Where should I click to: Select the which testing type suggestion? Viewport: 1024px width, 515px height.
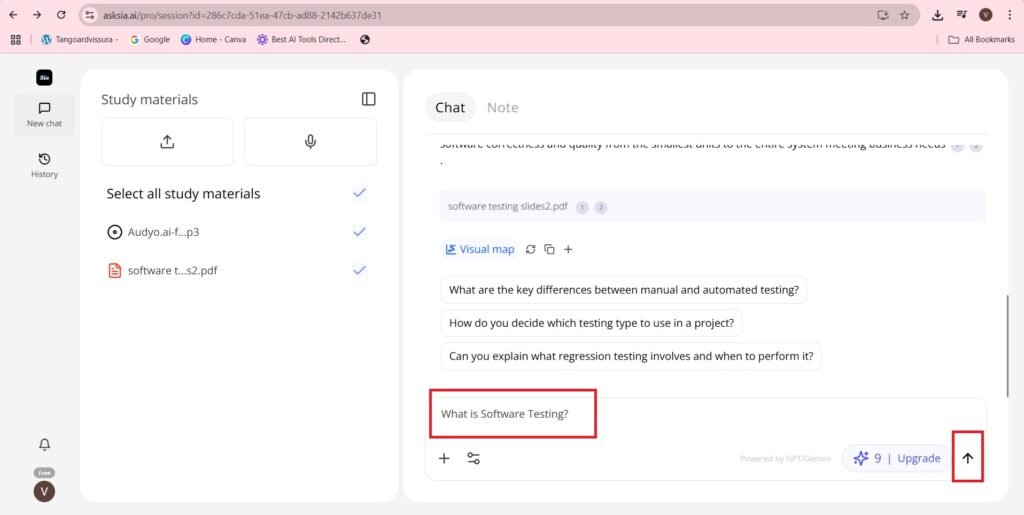(591, 323)
